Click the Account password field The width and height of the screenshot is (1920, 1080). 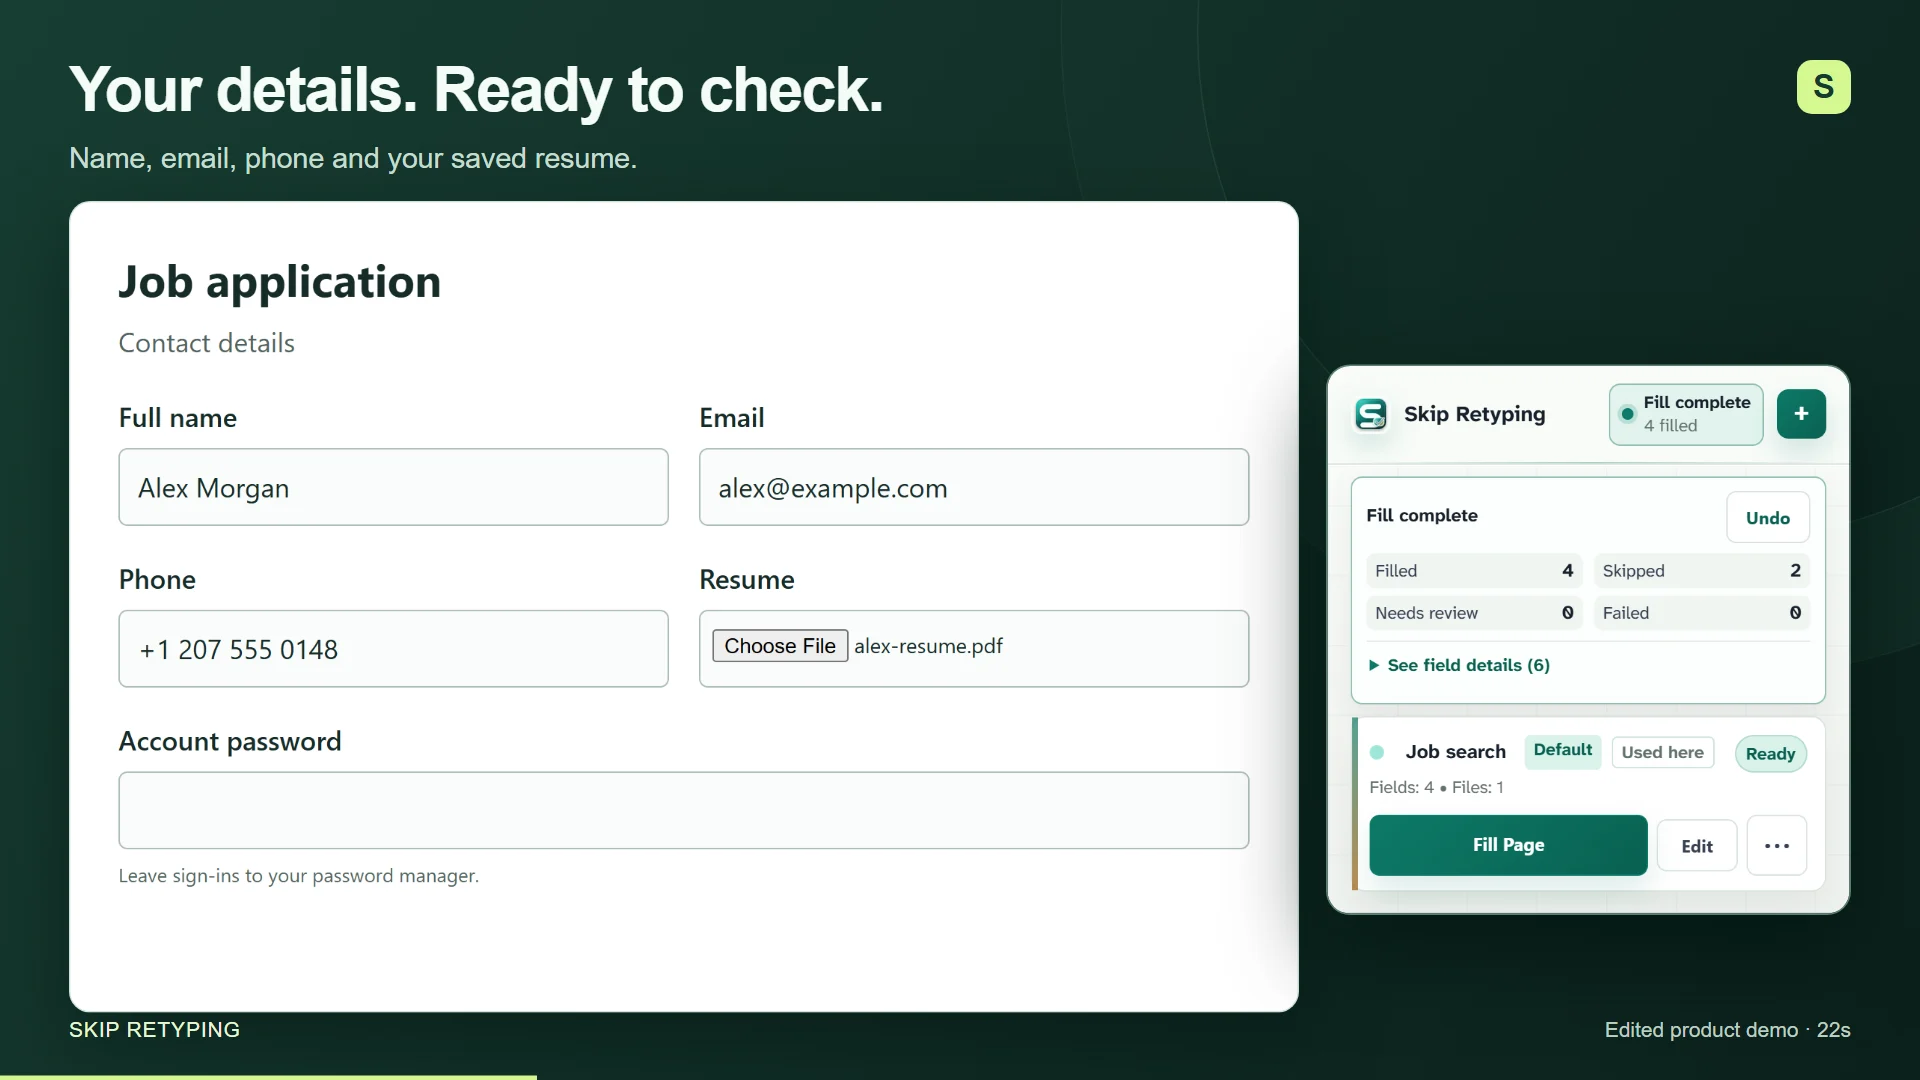[x=684, y=810]
